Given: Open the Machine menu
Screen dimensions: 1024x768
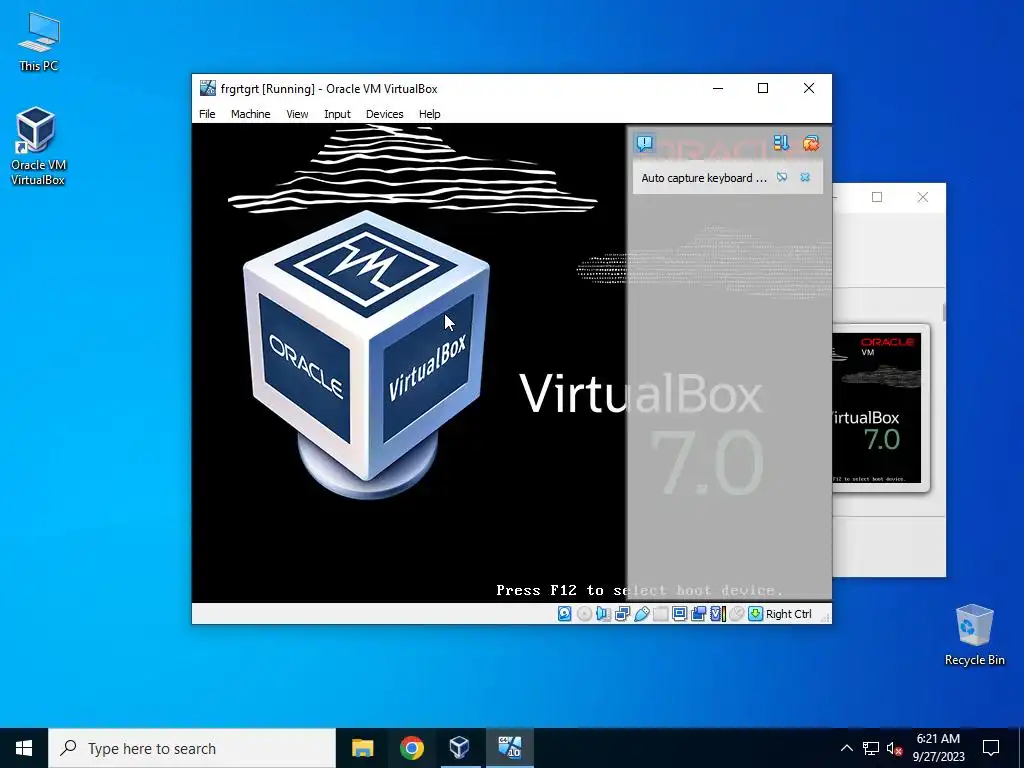Looking at the screenshot, I should [250, 114].
